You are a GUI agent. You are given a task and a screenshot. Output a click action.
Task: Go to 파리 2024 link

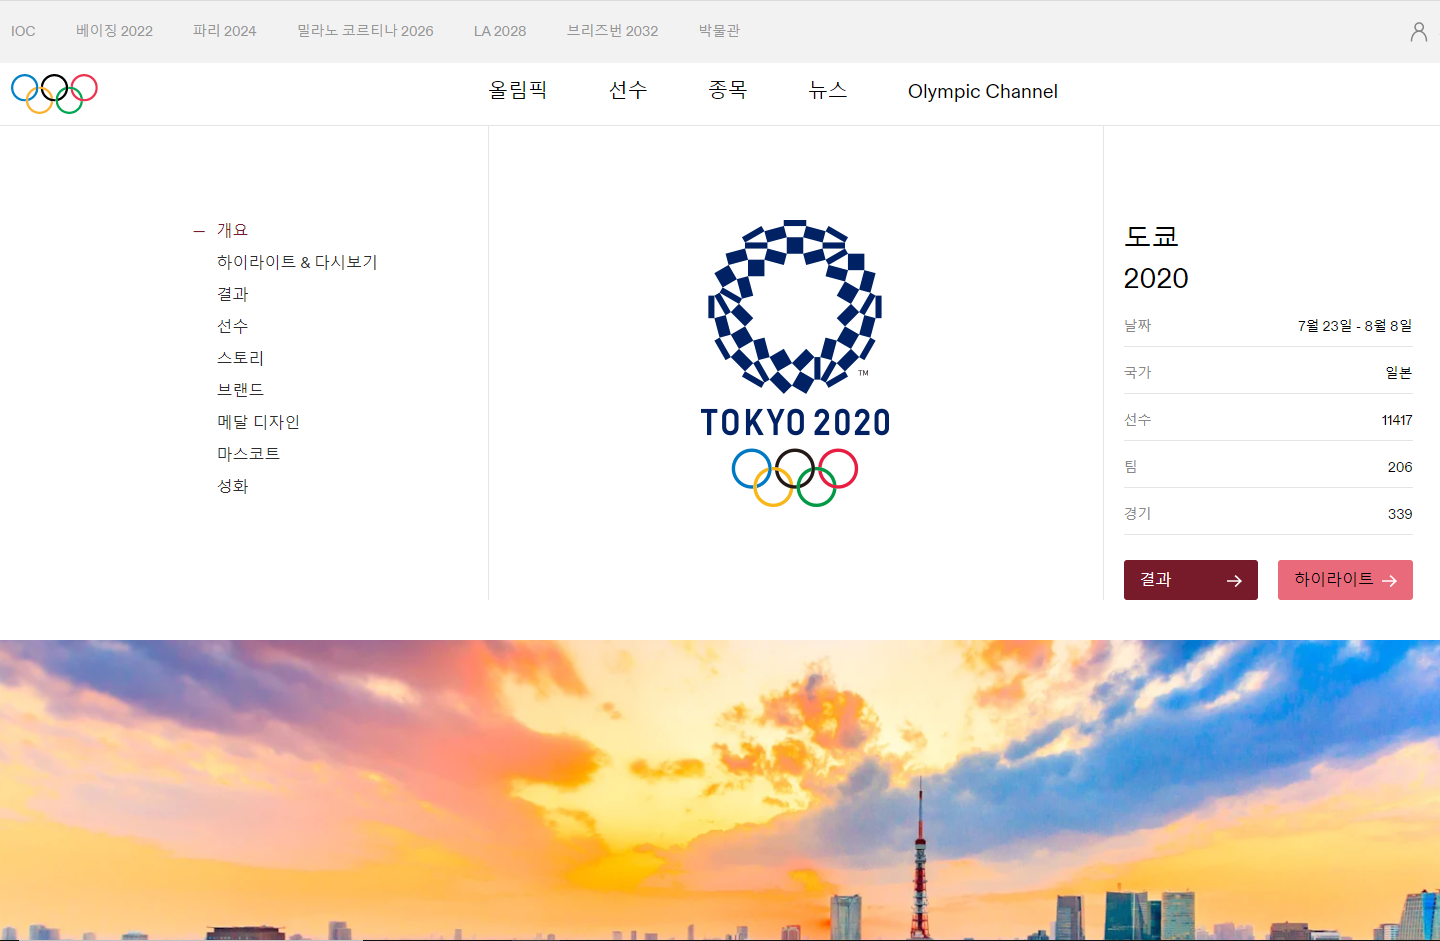click(x=224, y=31)
